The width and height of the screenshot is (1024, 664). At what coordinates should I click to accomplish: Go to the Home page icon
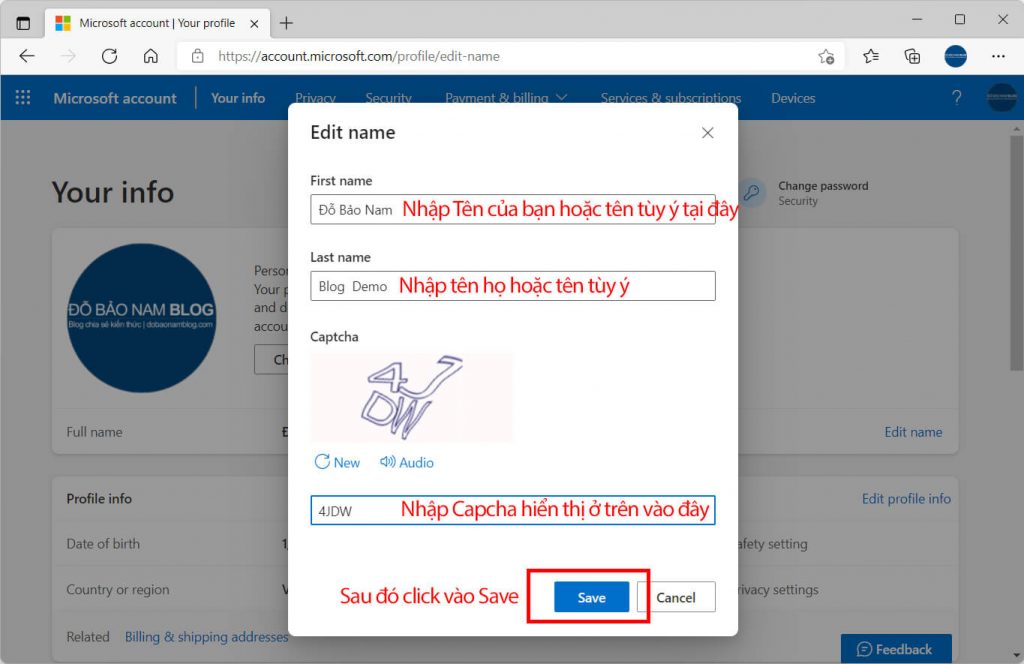point(151,56)
